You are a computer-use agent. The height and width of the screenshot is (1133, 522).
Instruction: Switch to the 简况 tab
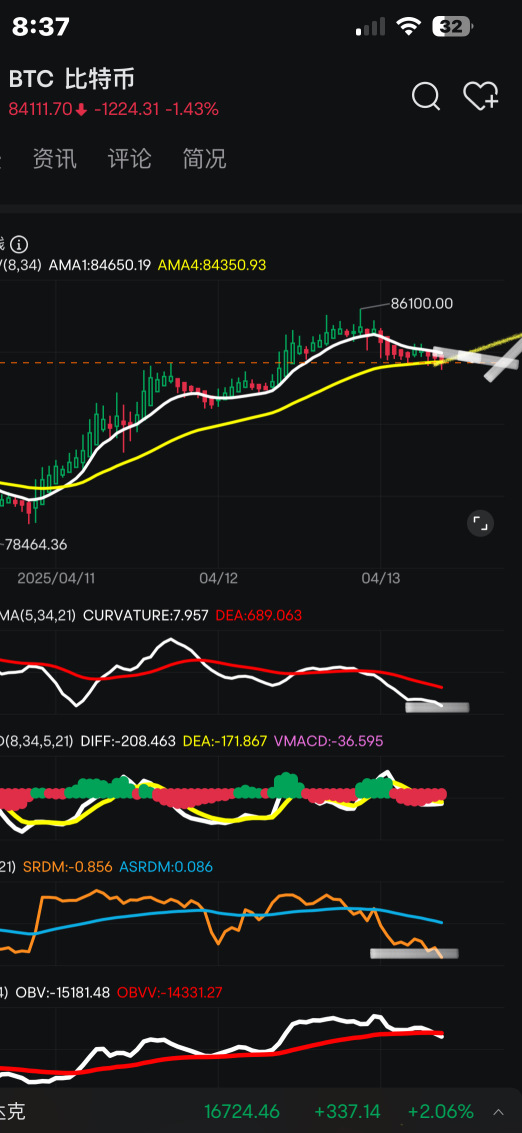point(205,158)
